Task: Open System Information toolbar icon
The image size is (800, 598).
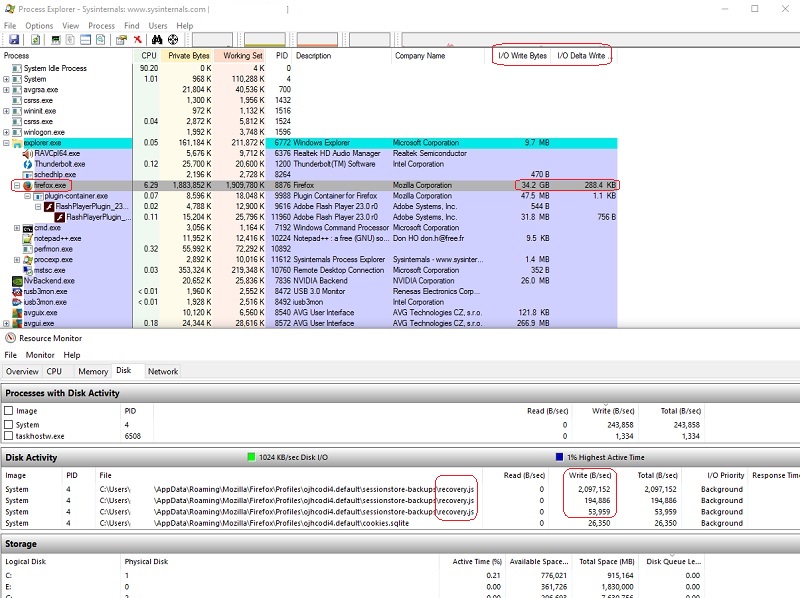Action: pyautogui.click(x=56, y=40)
